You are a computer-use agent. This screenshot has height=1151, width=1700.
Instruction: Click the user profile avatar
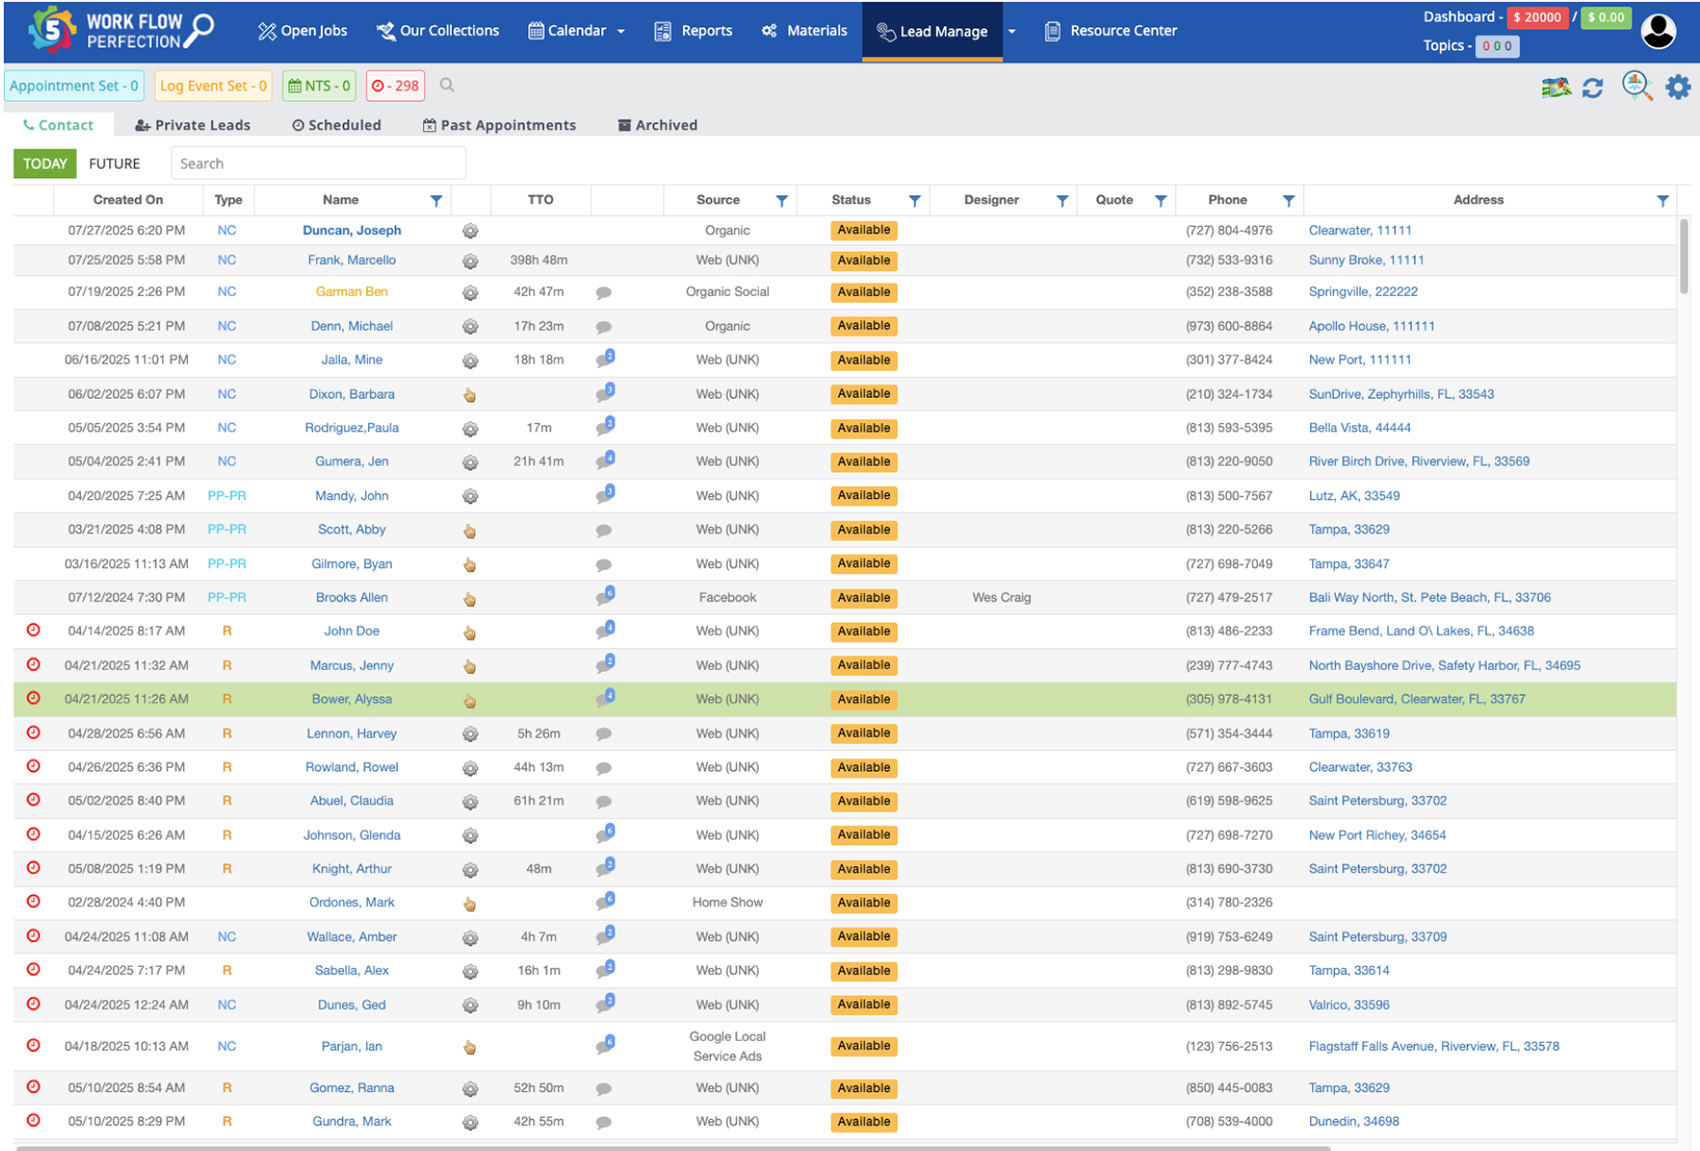coord(1658,32)
